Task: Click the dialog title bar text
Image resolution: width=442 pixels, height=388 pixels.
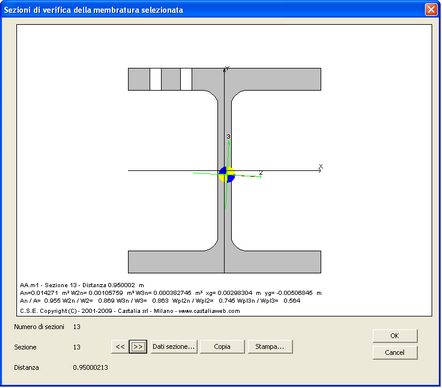Action: pos(93,10)
